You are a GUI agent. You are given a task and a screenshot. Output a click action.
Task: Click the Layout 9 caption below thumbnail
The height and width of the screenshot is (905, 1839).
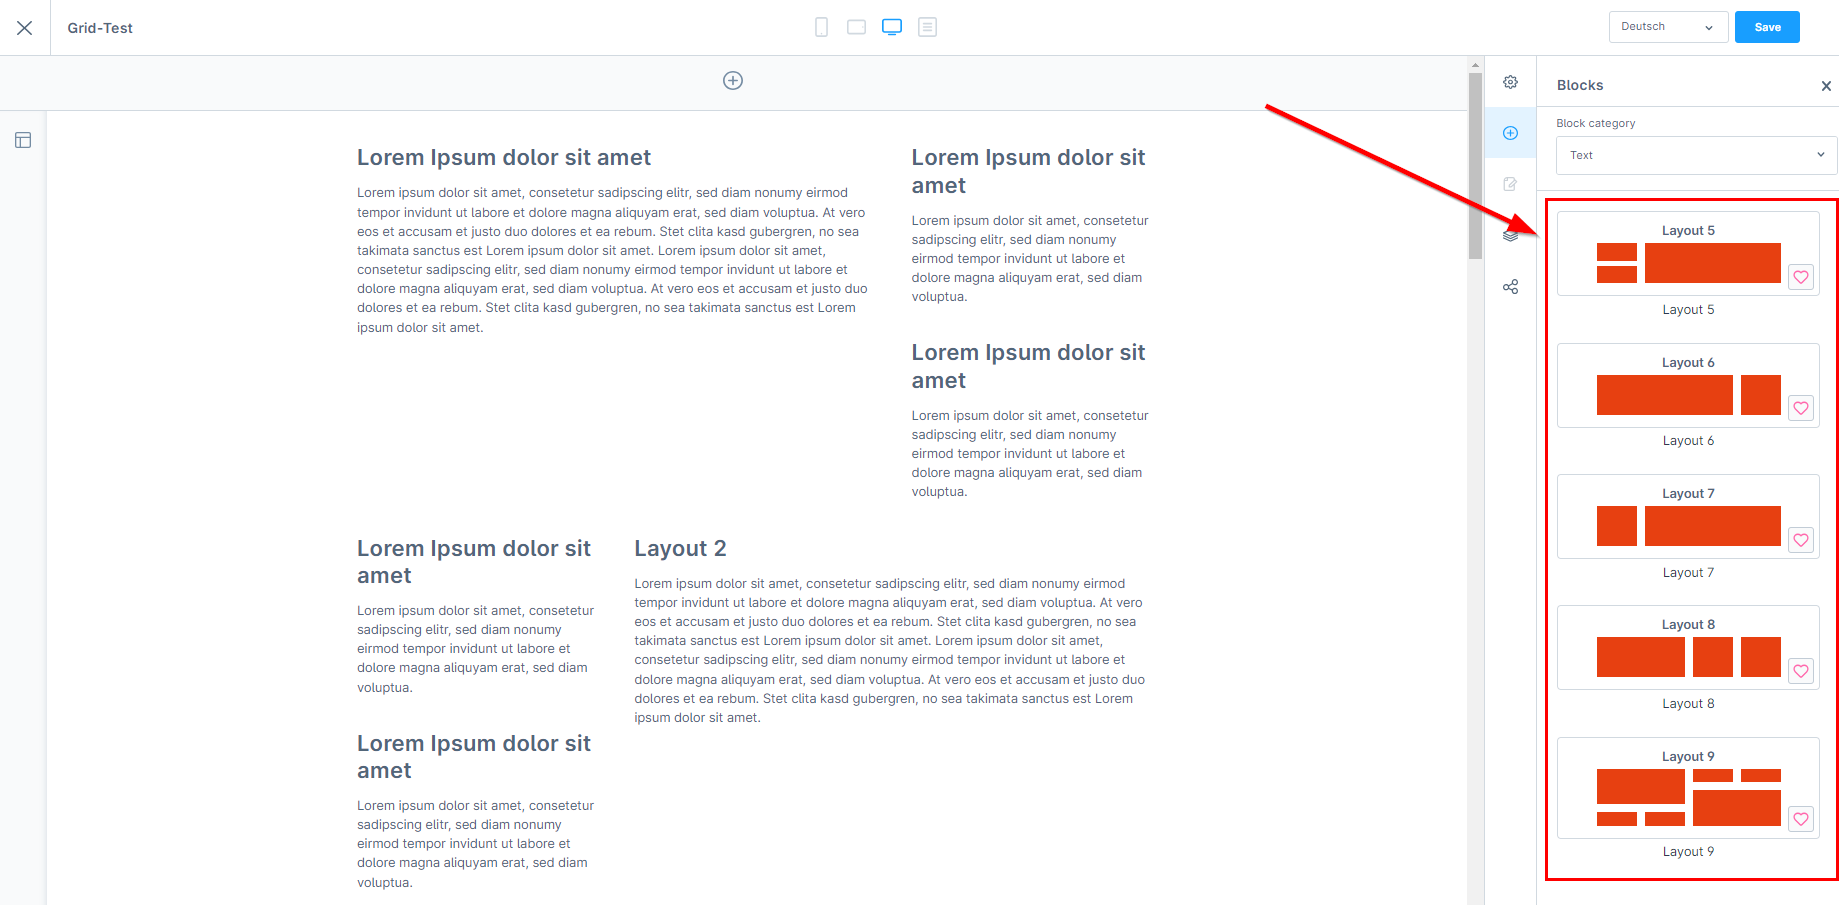[1688, 852]
